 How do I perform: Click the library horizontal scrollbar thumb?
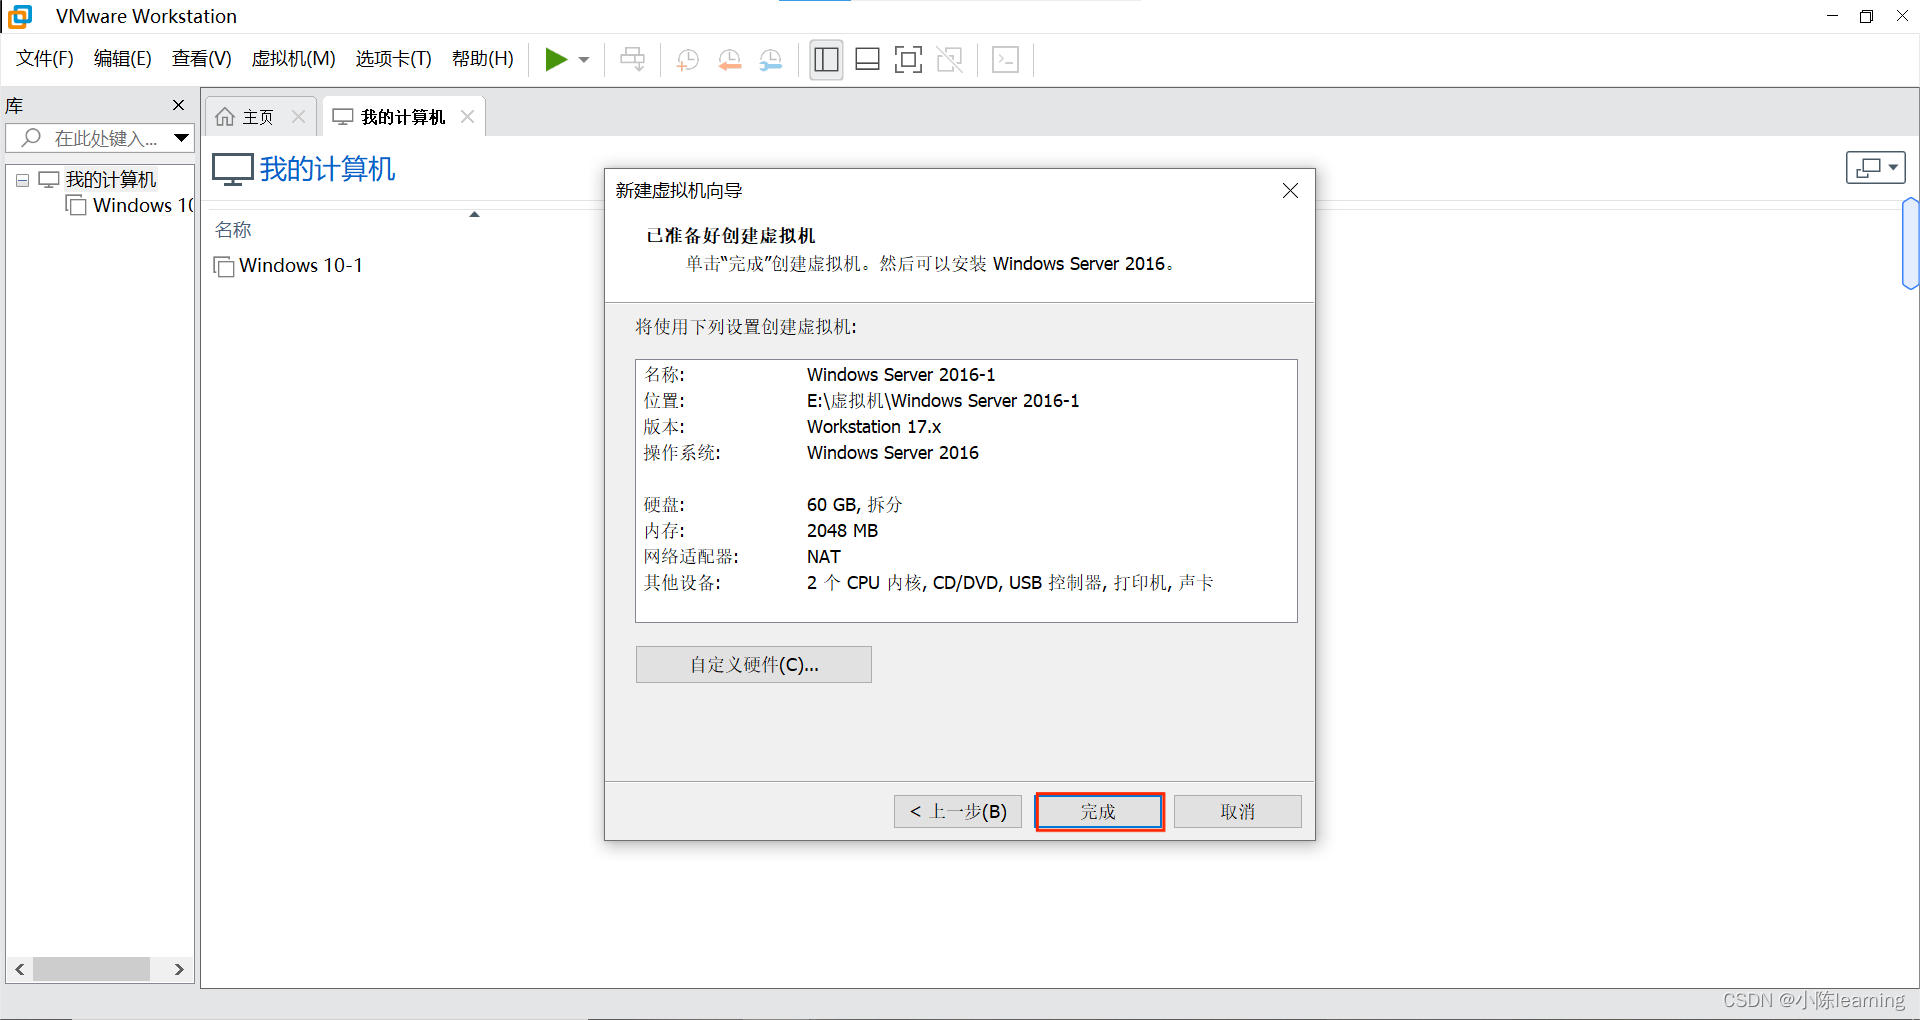(x=91, y=969)
